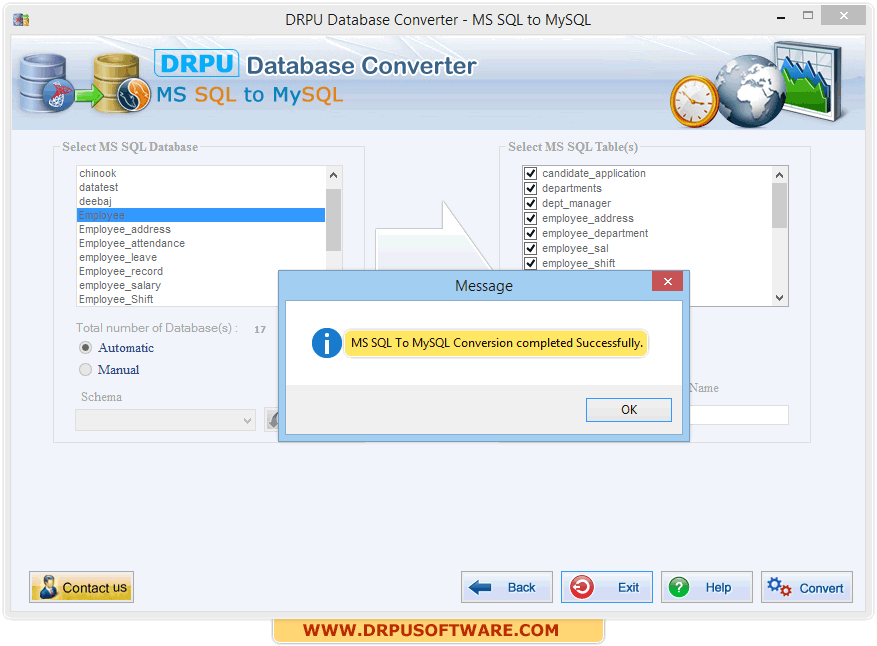Close the Database Converter main window

[x=843, y=16]
